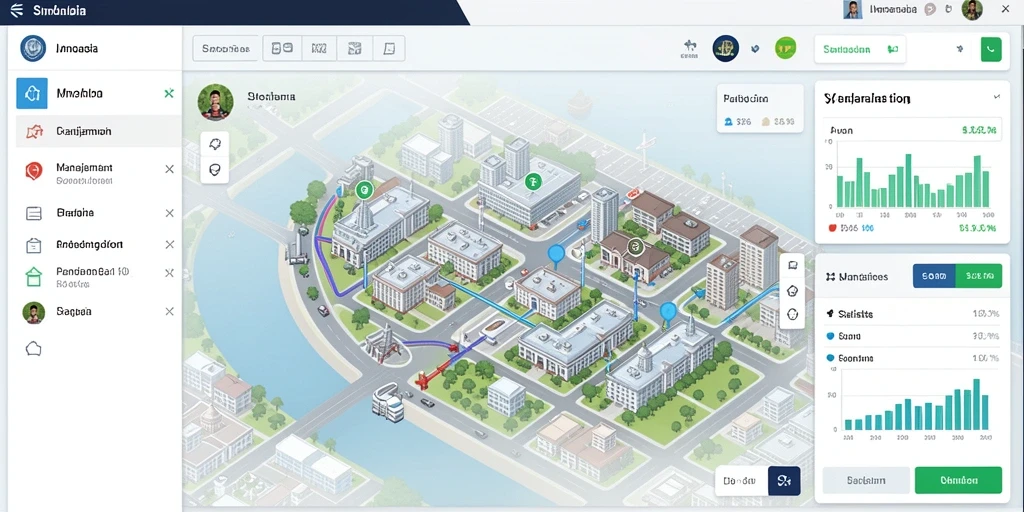Click the small blue arrow icon in toolbar
Screen dimensions: 1024x512
(x=756, y=48)
